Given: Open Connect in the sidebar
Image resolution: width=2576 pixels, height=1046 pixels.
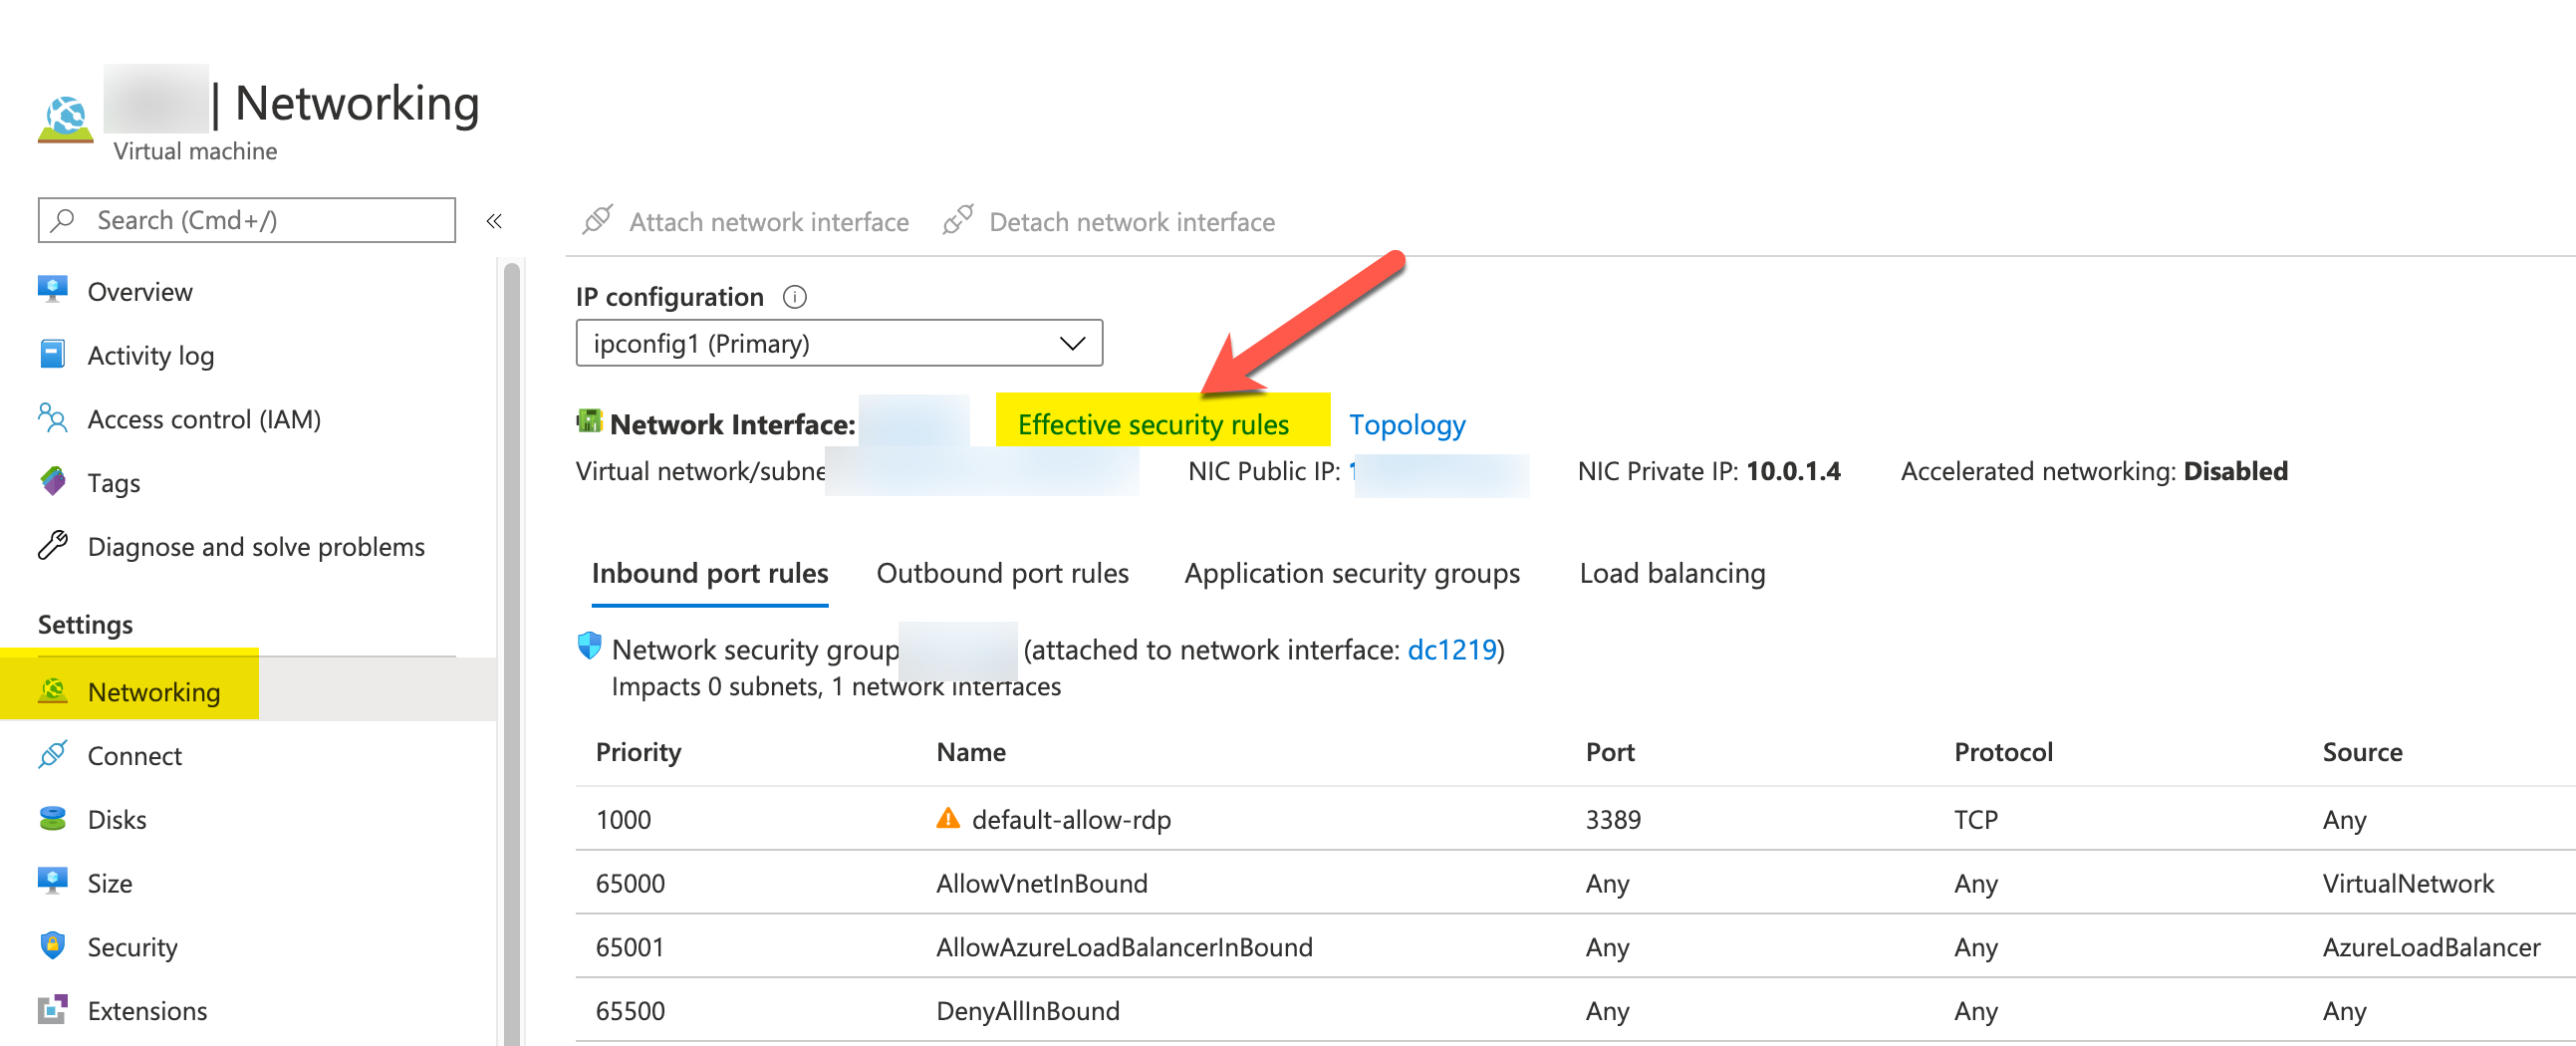Looking at the screenshot, I should click(135, 756).
